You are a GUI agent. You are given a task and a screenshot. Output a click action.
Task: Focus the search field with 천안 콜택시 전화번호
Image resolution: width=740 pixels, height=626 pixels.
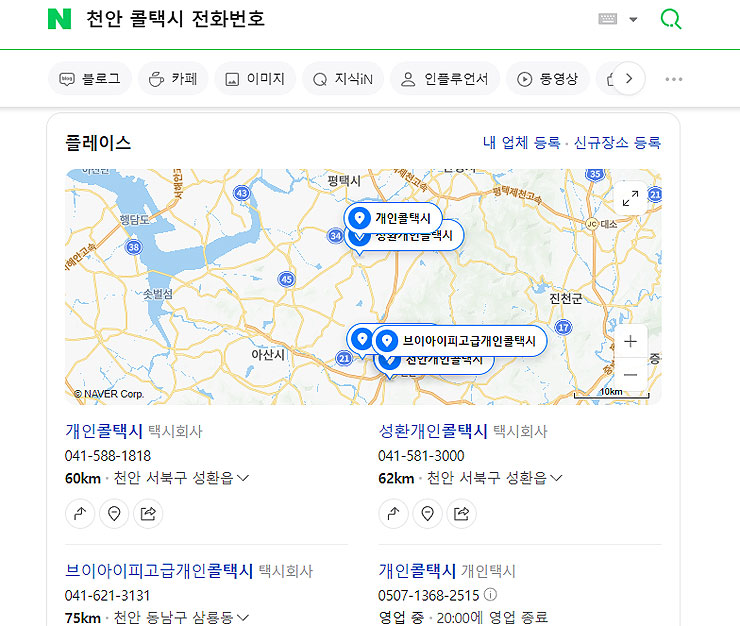176,19
